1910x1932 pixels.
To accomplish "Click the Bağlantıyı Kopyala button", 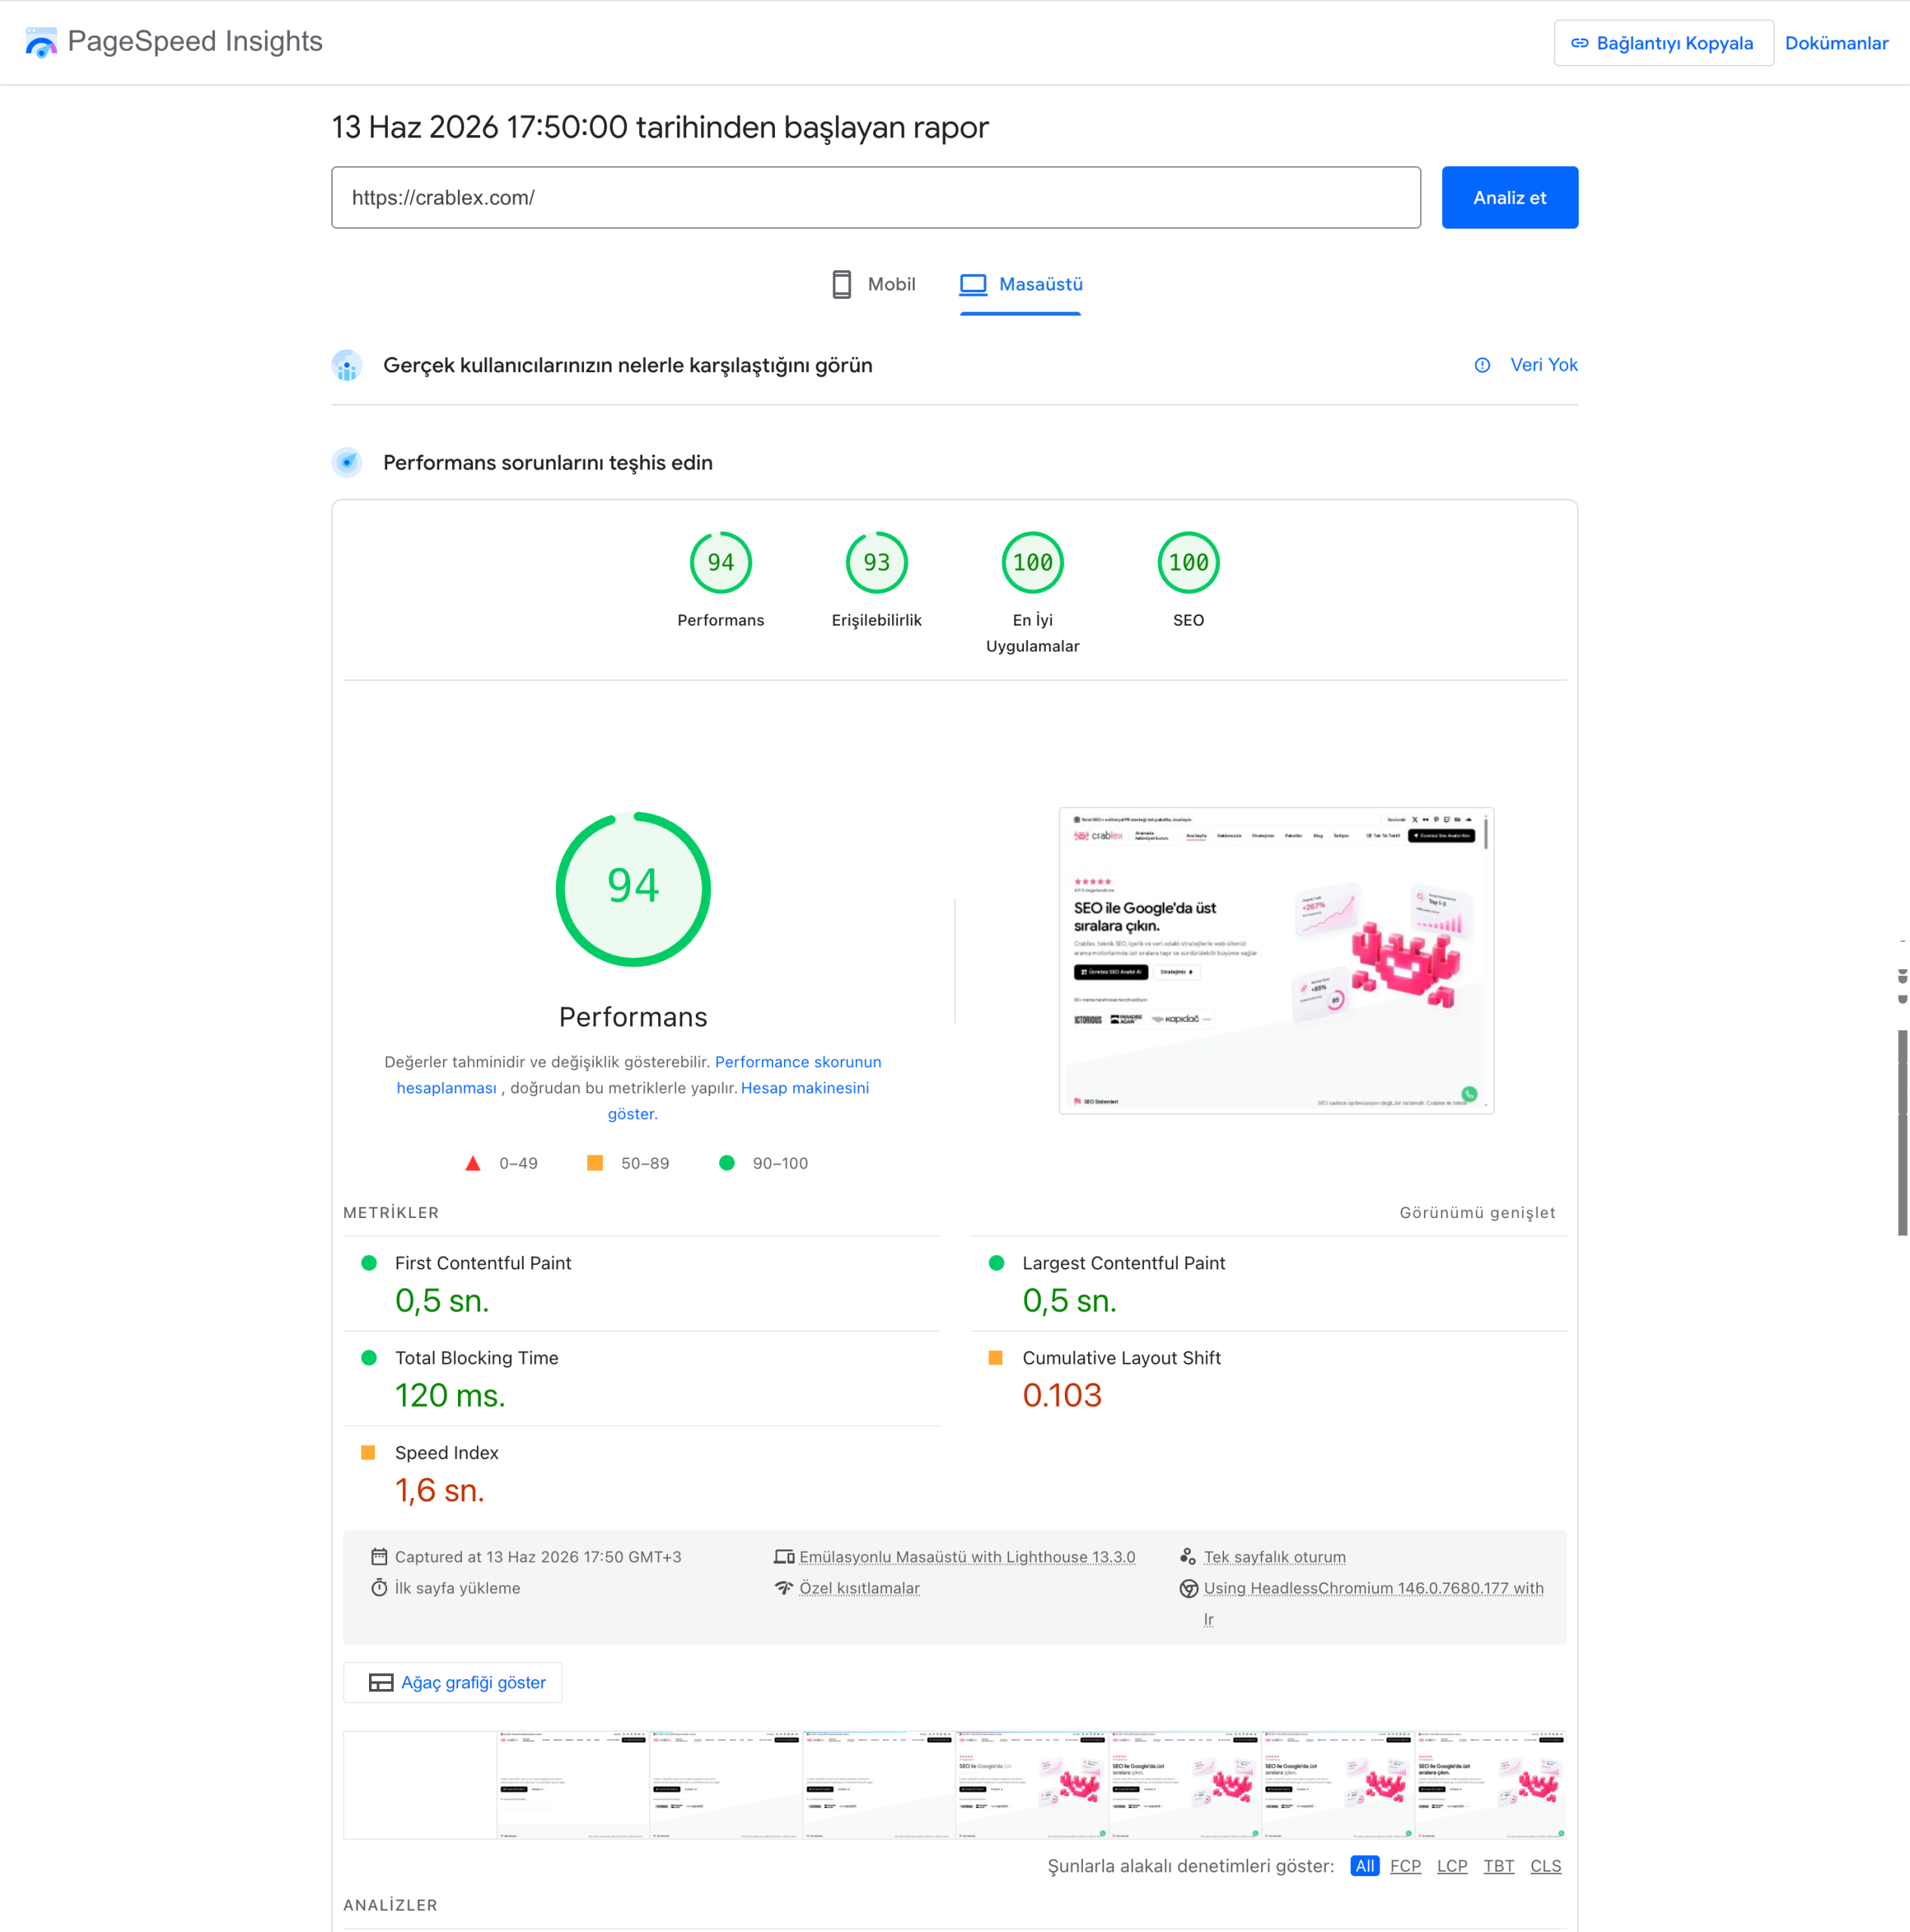I will (x=1663, y=43).
